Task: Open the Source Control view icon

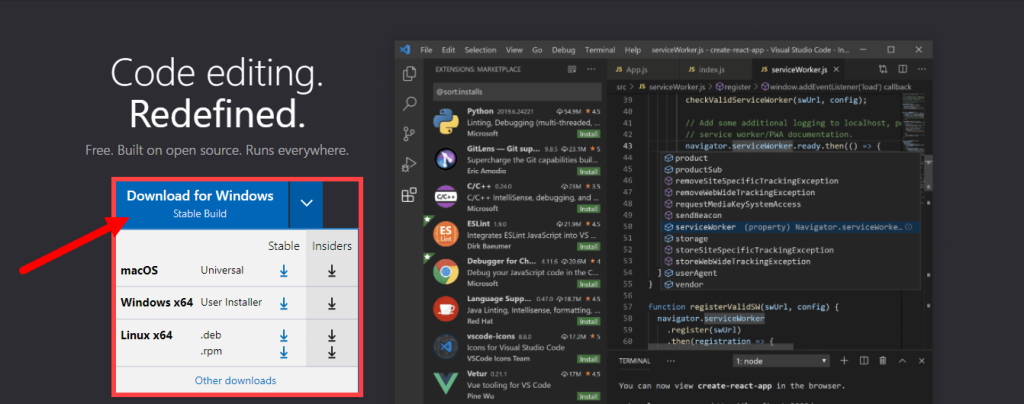Action: (x=409, y=134)
